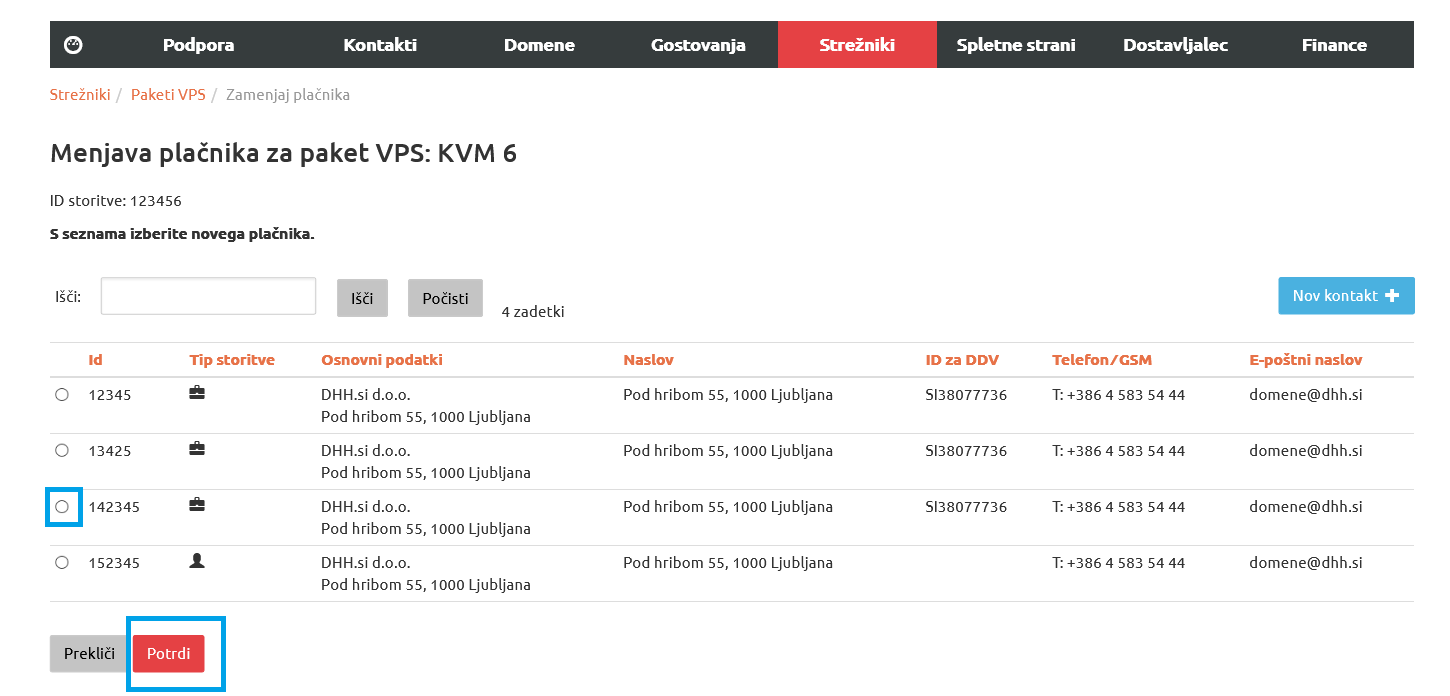Click the Zamenjaj plačnika breadcrumb text
This screenshot has height=696, width=1450.
click(x=288, y=95)
